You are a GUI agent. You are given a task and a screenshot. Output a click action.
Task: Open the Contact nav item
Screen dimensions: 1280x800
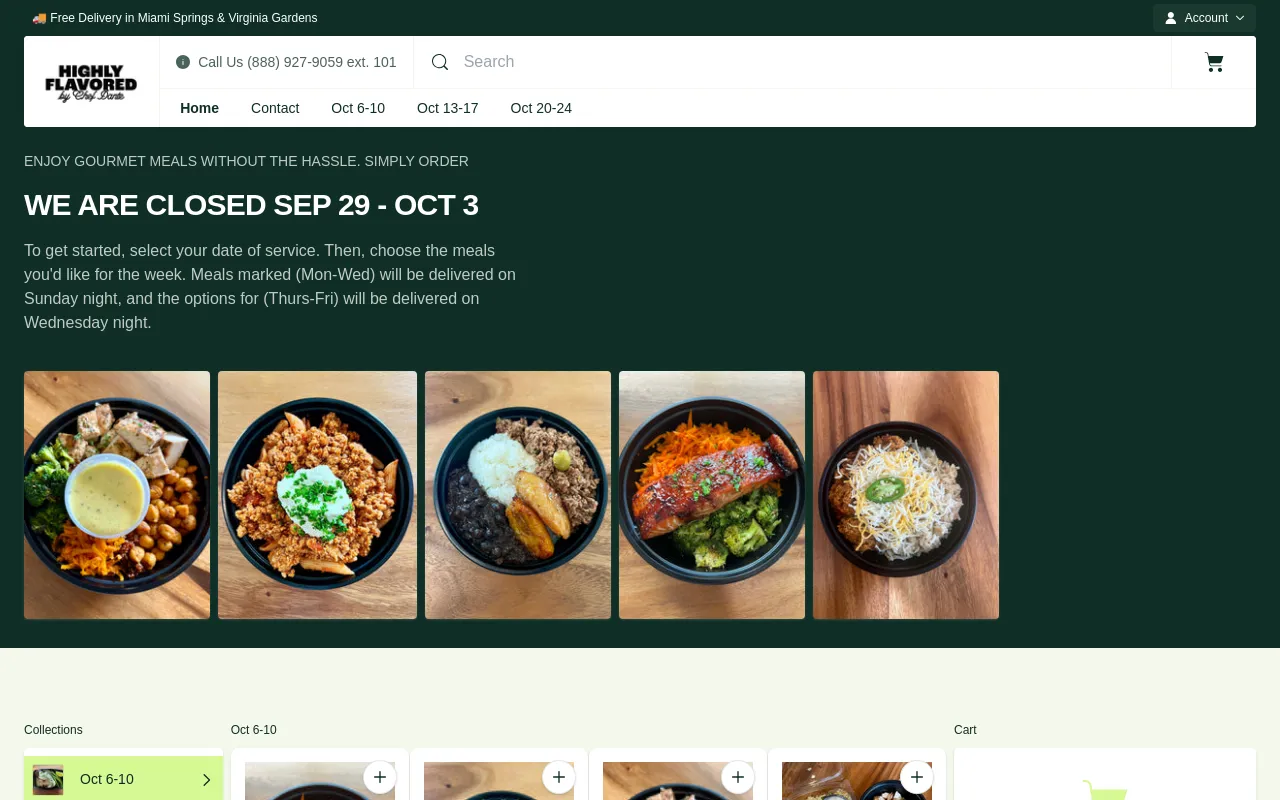(275, 108)
